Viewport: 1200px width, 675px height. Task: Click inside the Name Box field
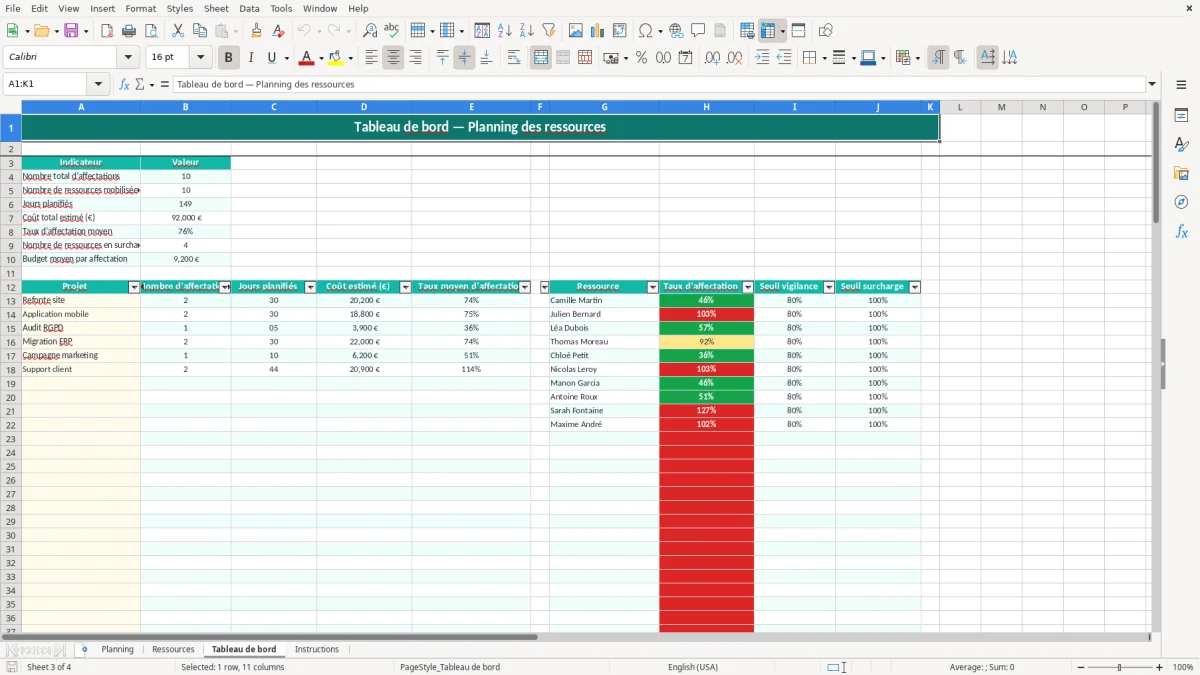click(x=46, y=85)
